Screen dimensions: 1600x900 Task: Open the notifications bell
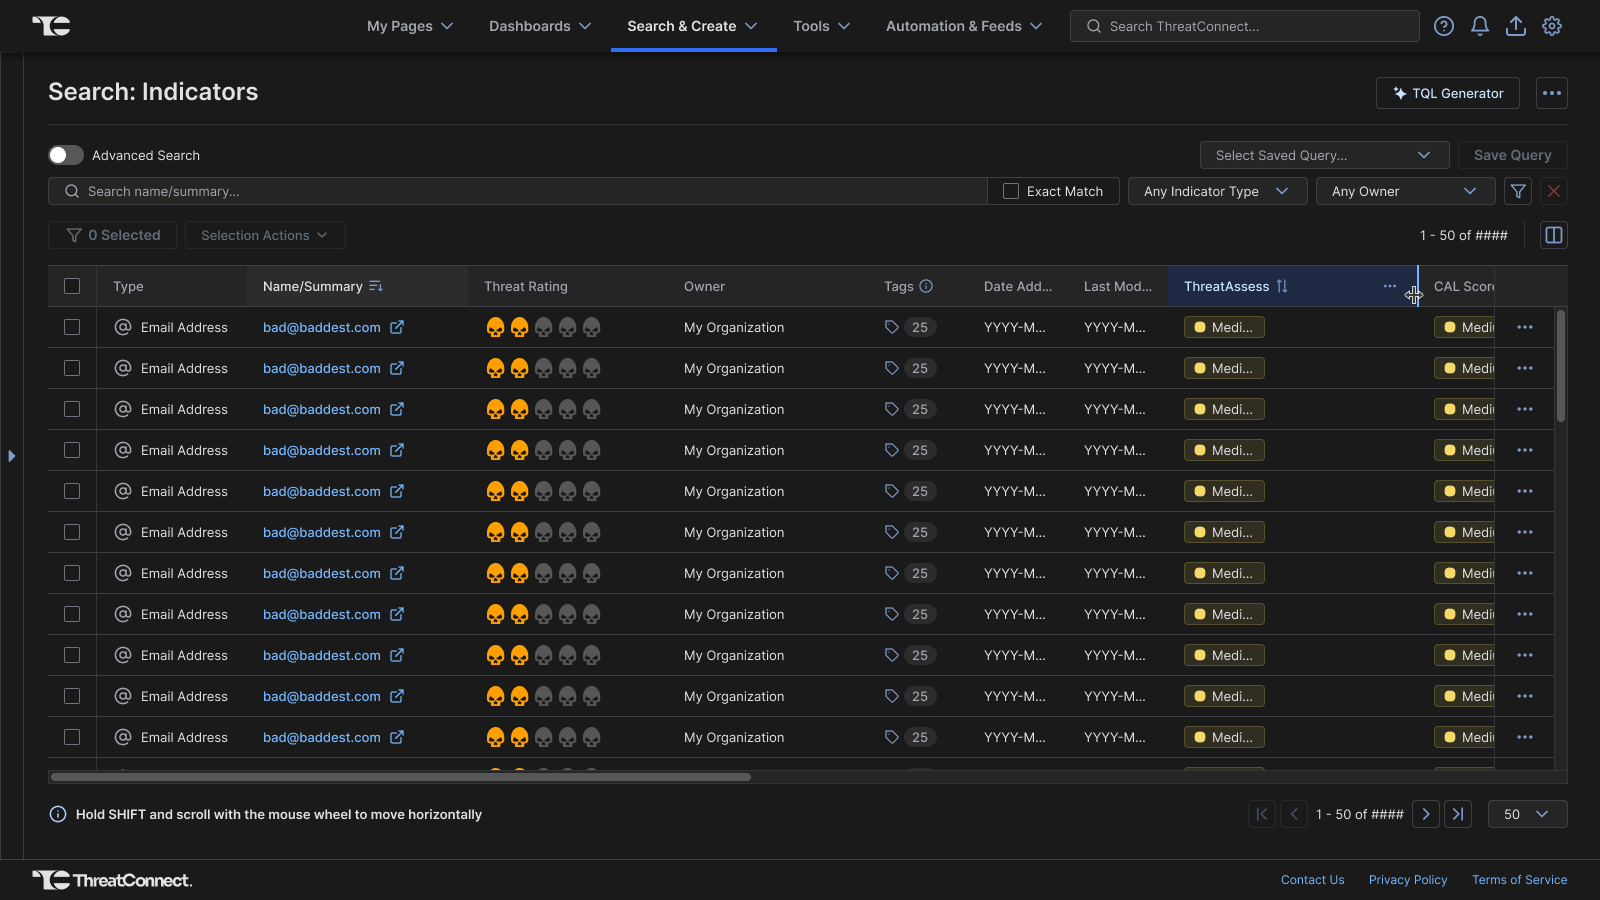click(x=1479, y=26)
